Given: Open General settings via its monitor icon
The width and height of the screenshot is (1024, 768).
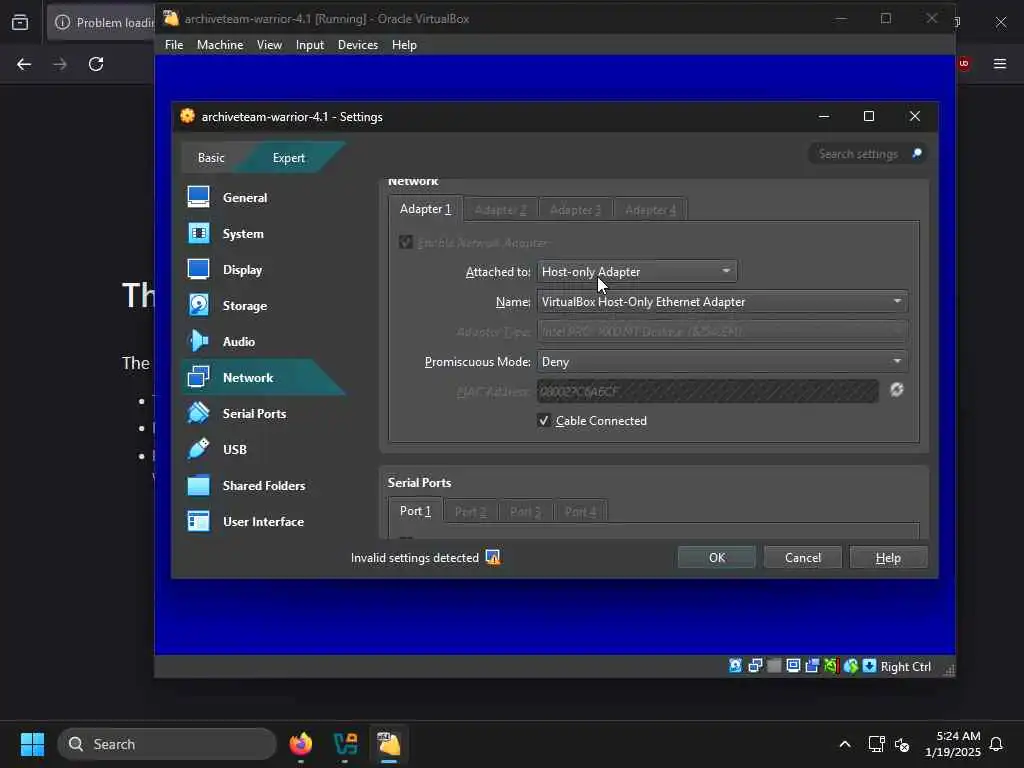Looking at the screenshot, I should click(x=199, y=197).
